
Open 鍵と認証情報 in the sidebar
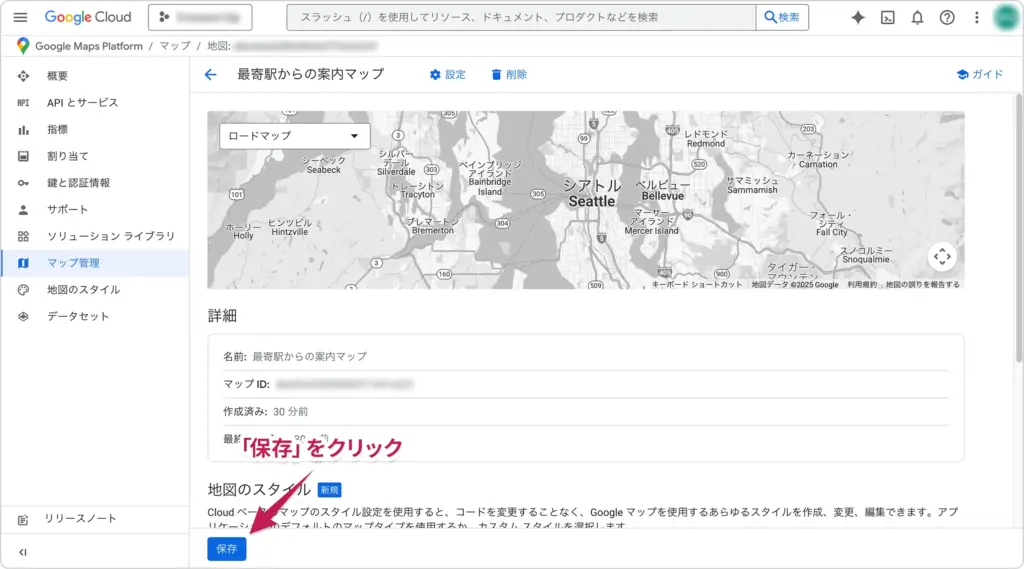[x=95, y=183]
